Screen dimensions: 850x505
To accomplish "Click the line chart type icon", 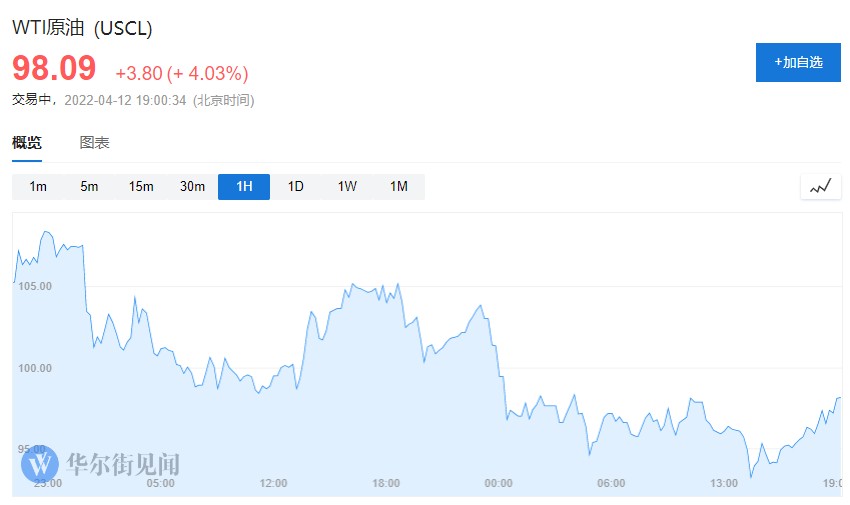I will [x=820, y=187].
